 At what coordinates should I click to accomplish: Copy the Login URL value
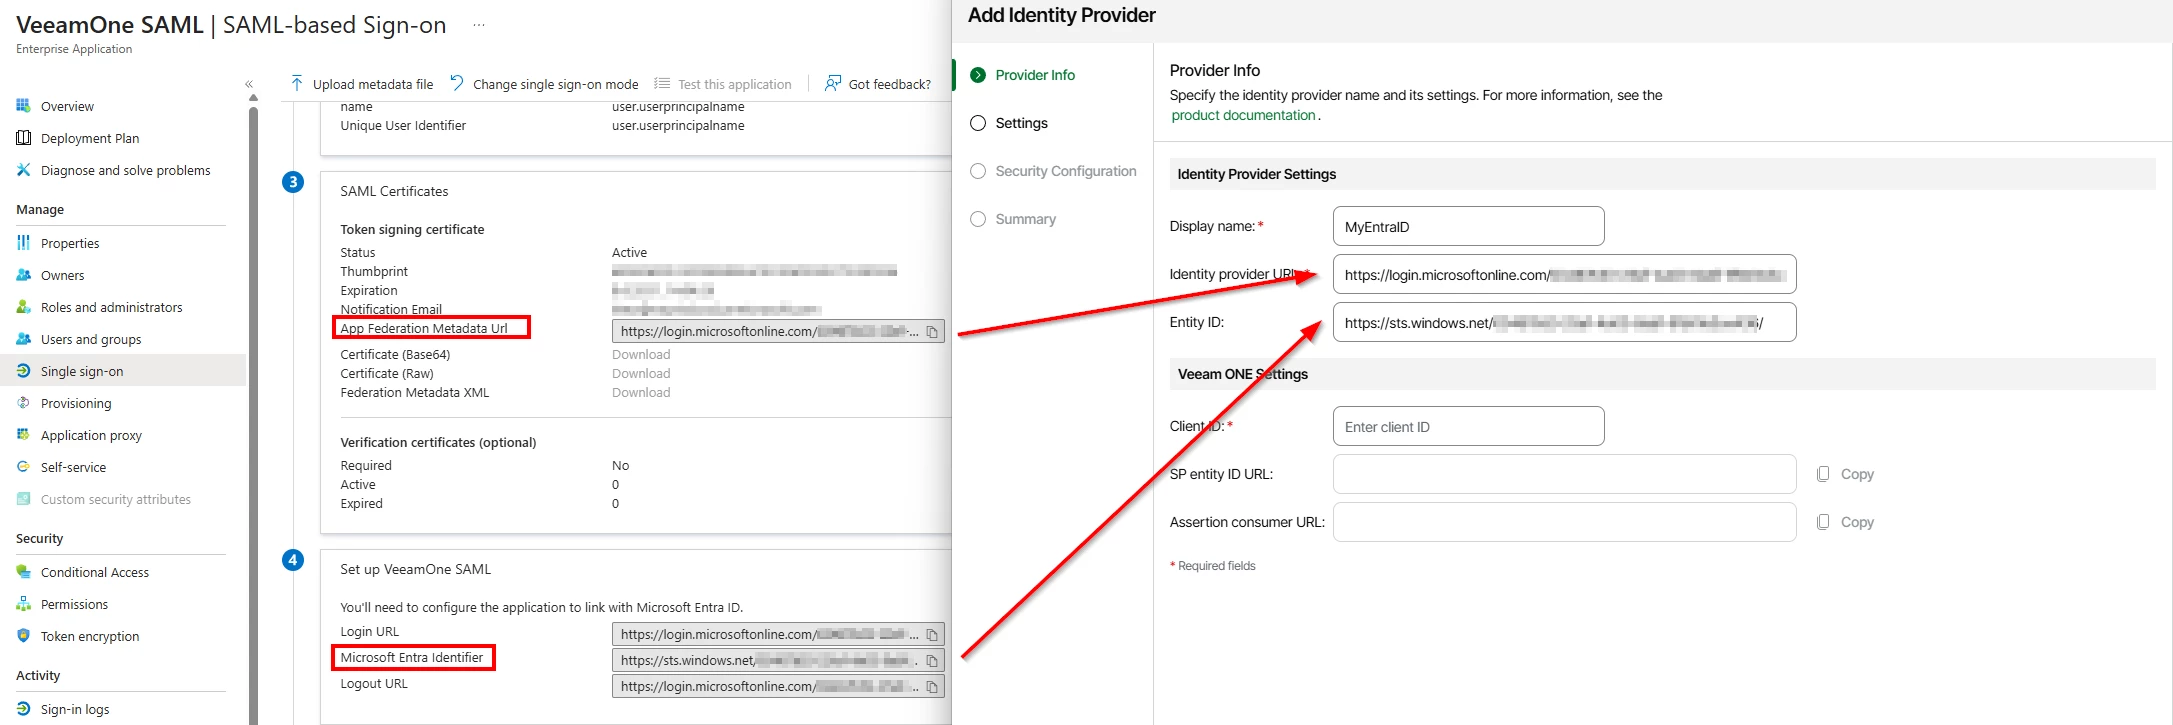tap(932, 634)
